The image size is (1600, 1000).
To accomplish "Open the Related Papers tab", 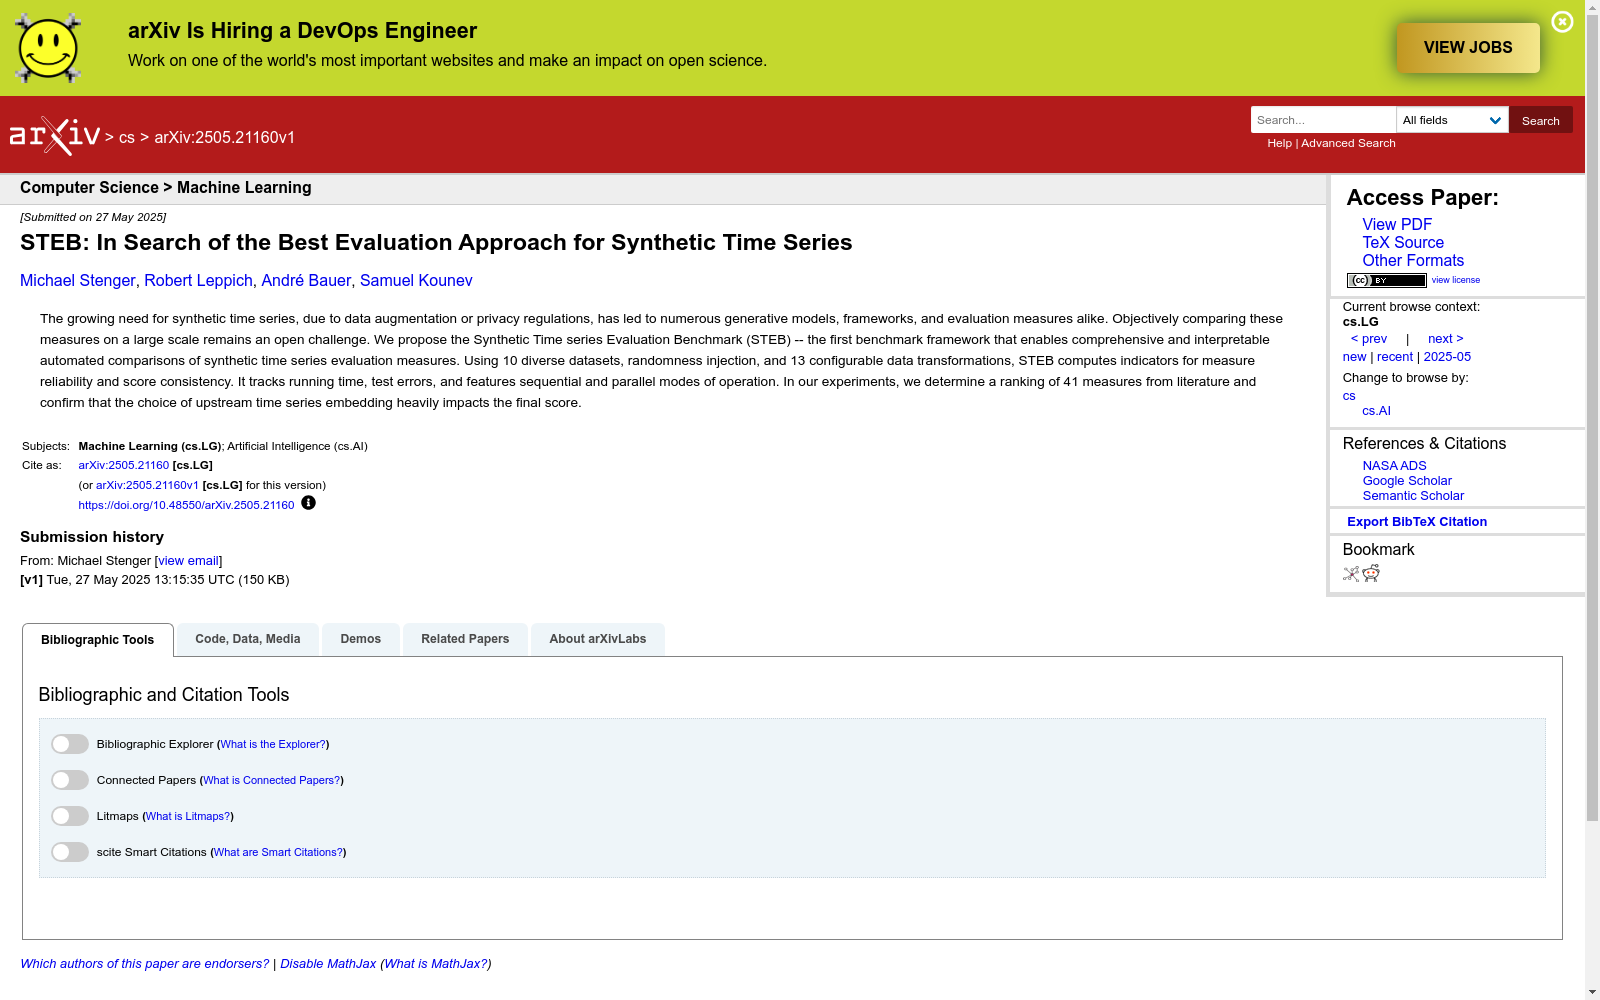I will point(465,639).
